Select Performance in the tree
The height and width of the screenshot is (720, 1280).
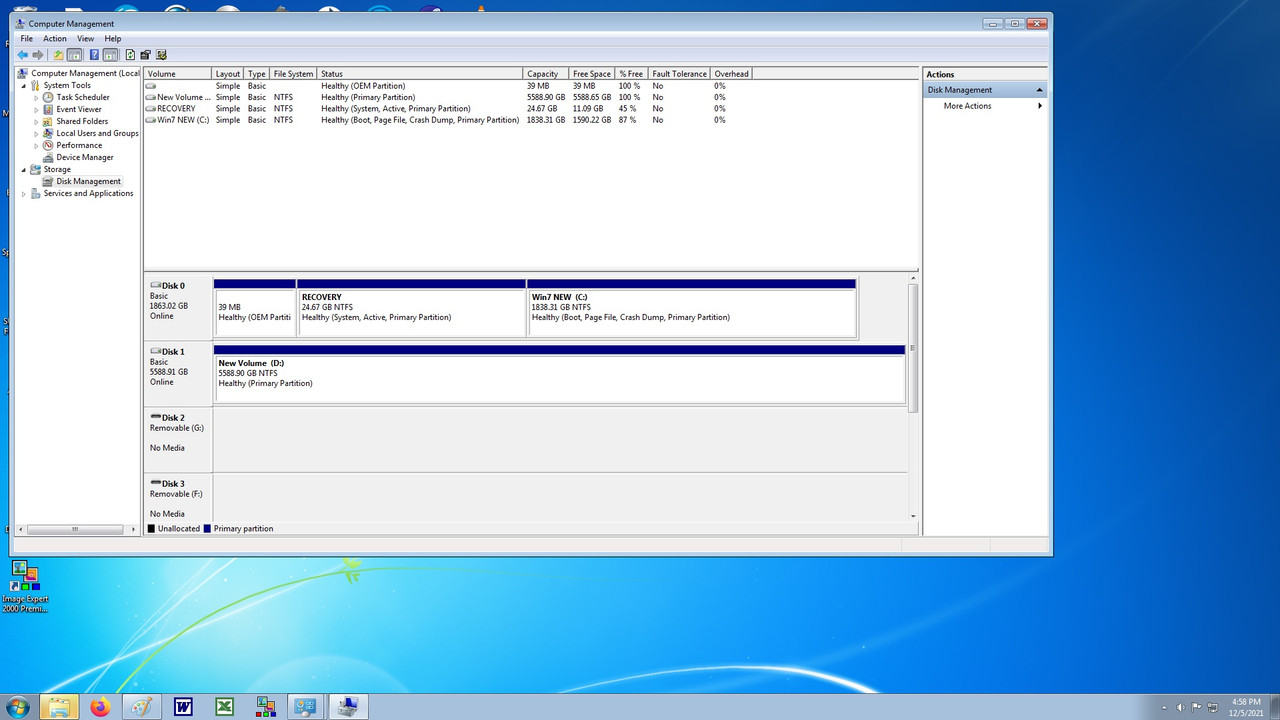click(x=79, y=145)
